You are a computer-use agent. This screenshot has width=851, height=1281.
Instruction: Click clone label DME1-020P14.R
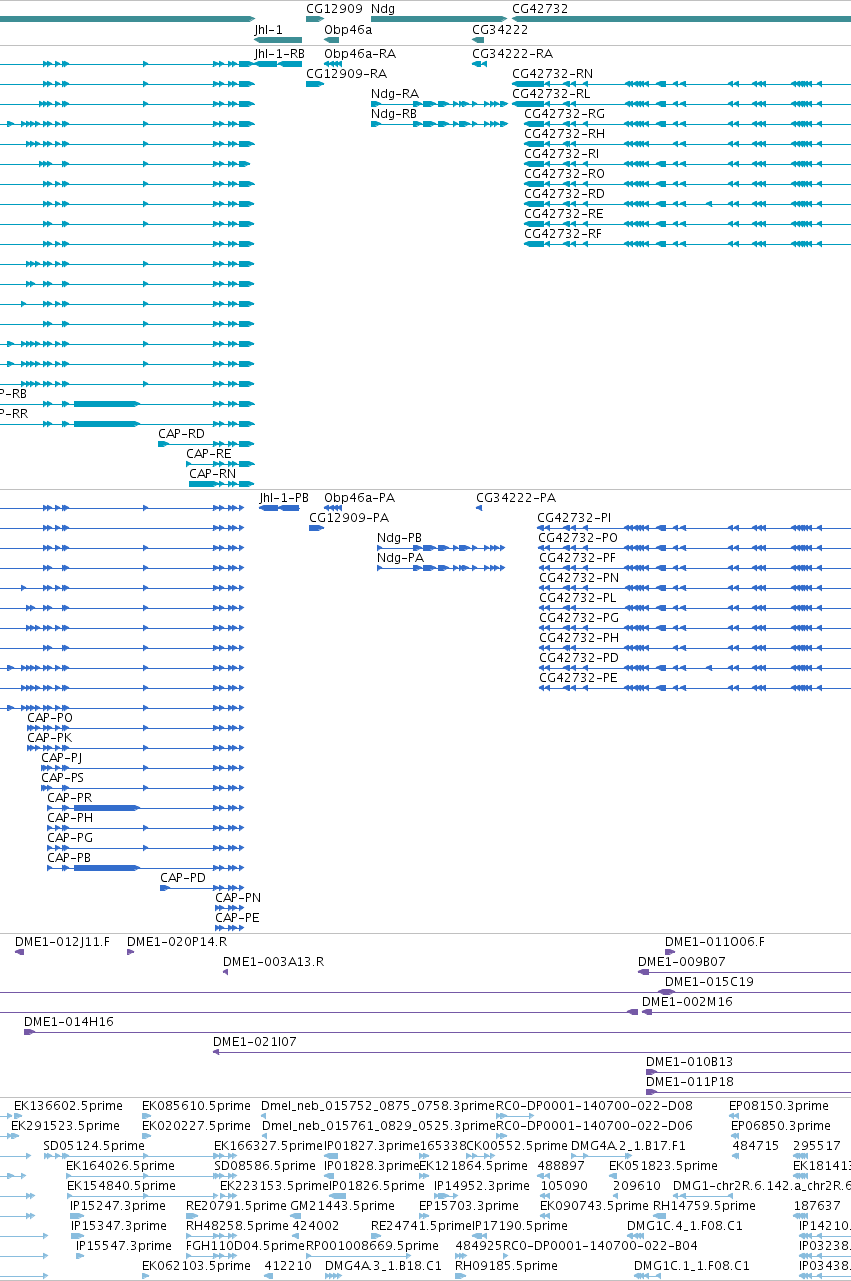click(x=177, y=941)
